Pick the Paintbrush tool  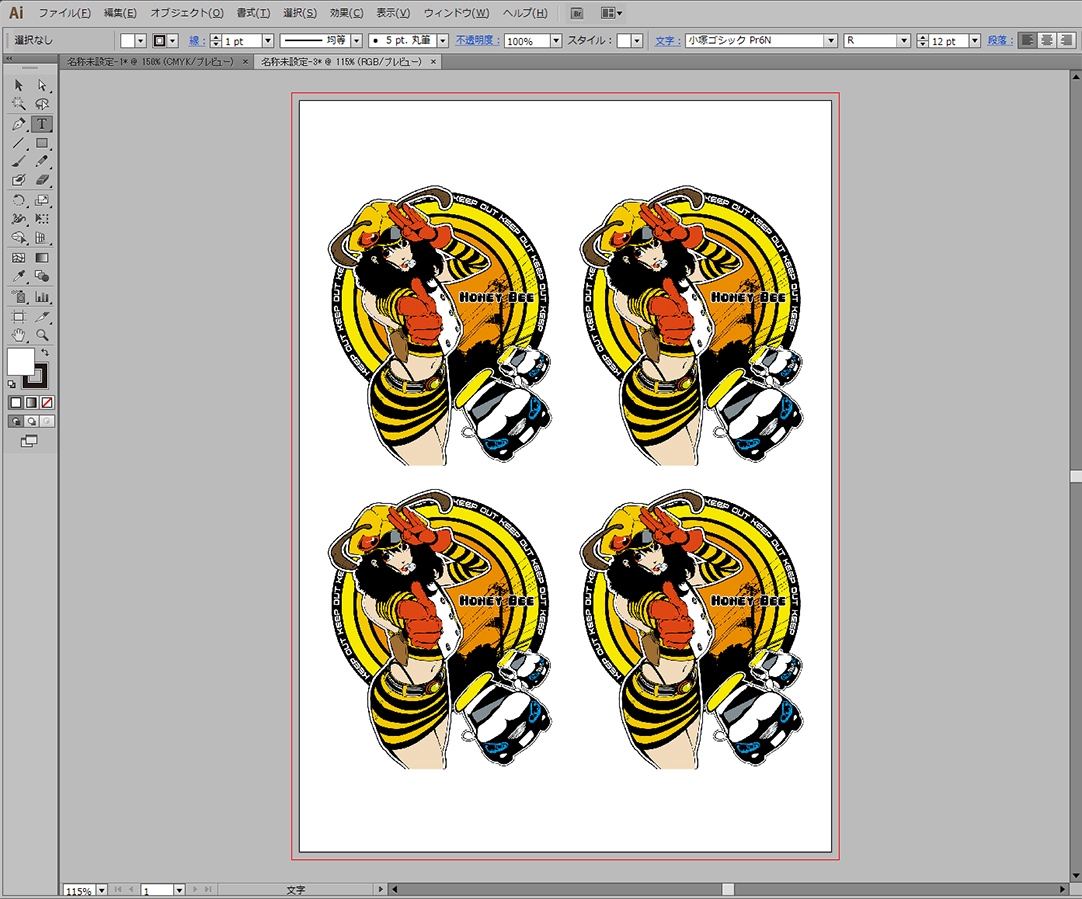click(19, 161)
